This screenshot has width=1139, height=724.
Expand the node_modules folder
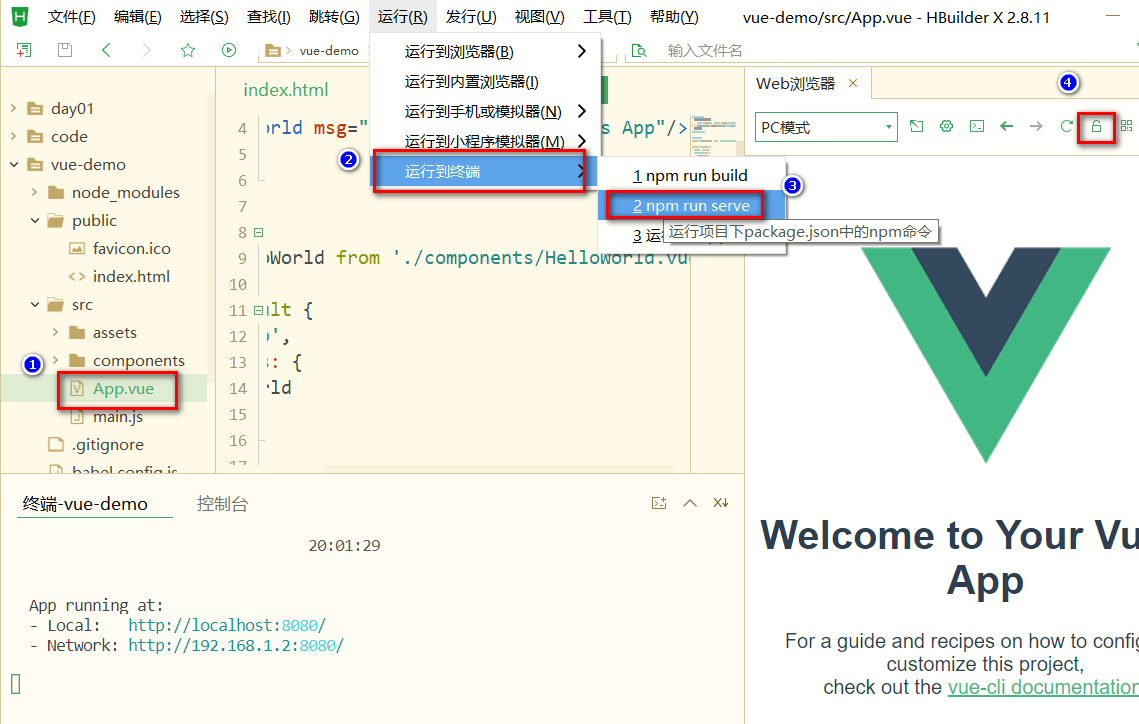[34, 192]
